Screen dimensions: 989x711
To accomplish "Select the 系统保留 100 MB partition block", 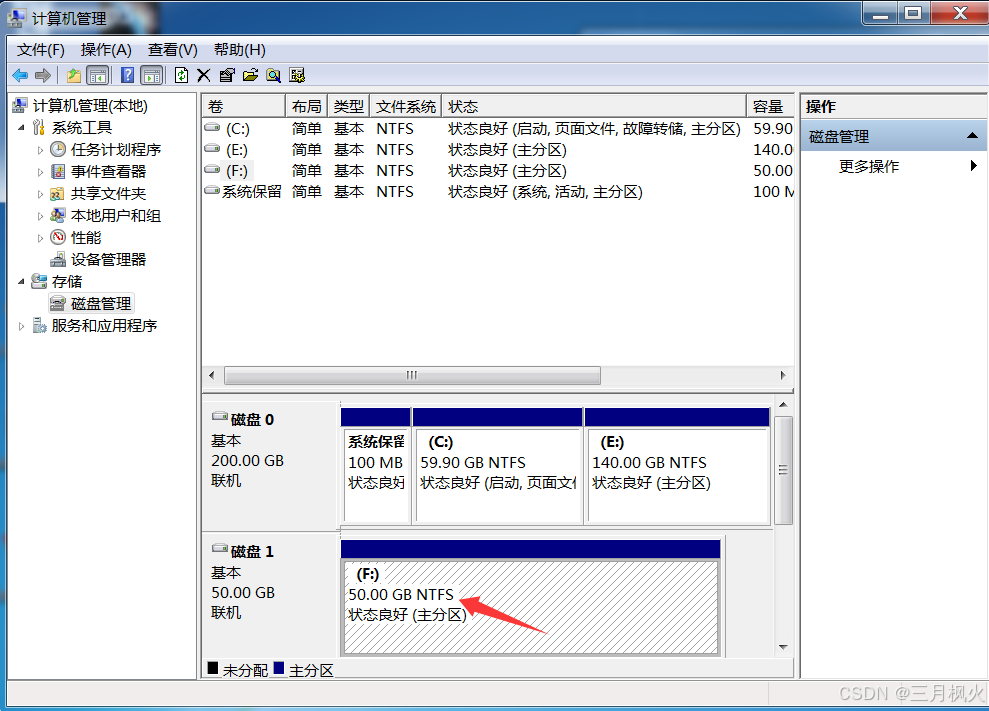I will [376, 466].
